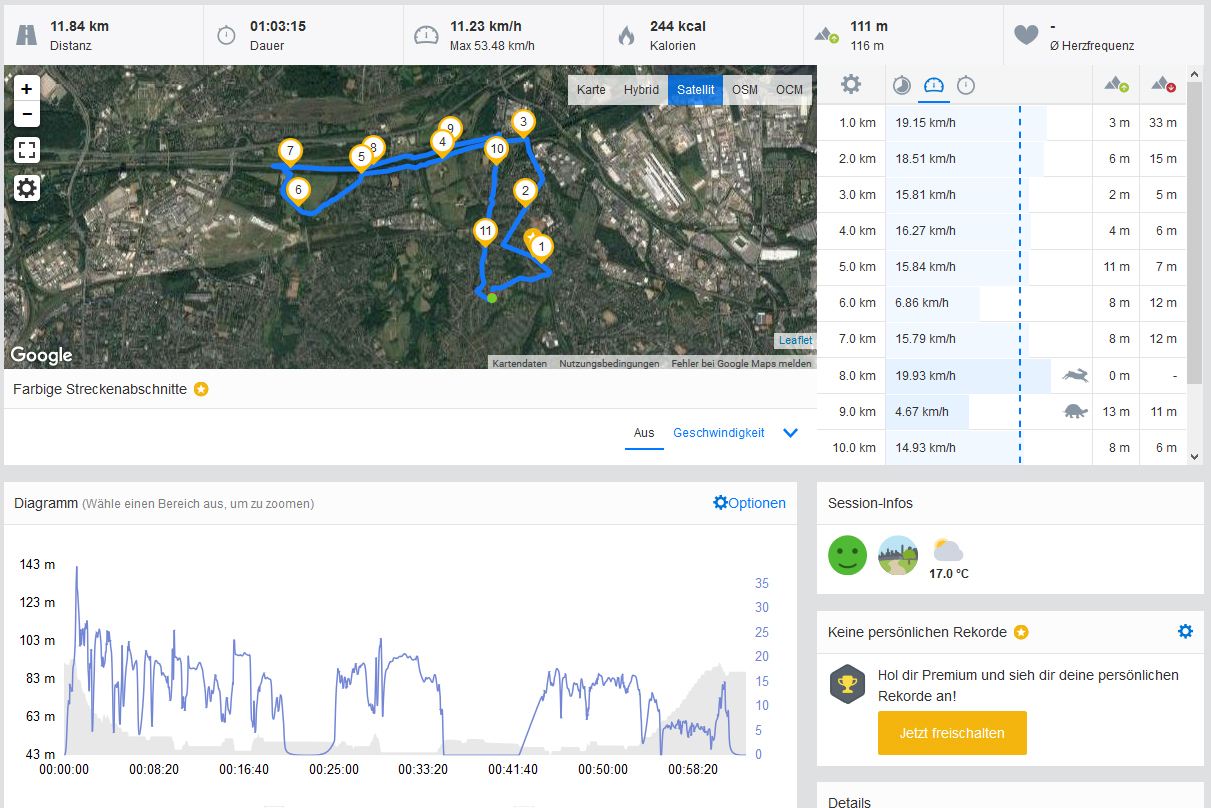Viewport: 1211px width, 808px height.
Task: Click the Google logo on map
Action: [x=41, y=355]
